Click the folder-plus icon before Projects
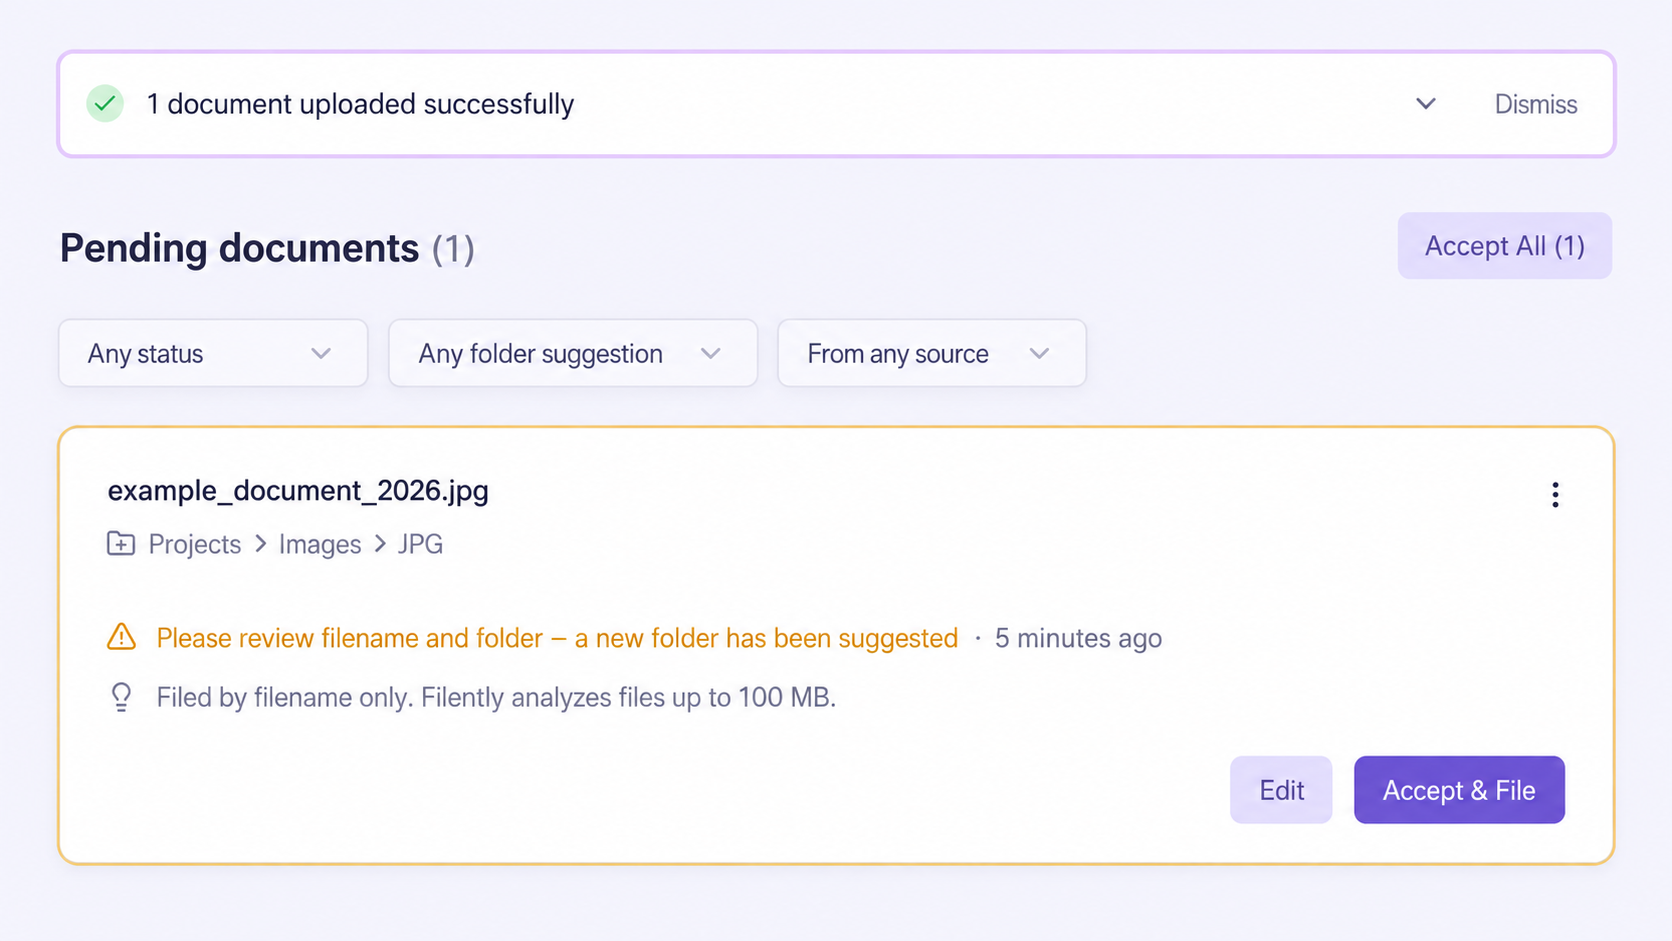This screenshot has width=1672, height=941. point(121,544)
